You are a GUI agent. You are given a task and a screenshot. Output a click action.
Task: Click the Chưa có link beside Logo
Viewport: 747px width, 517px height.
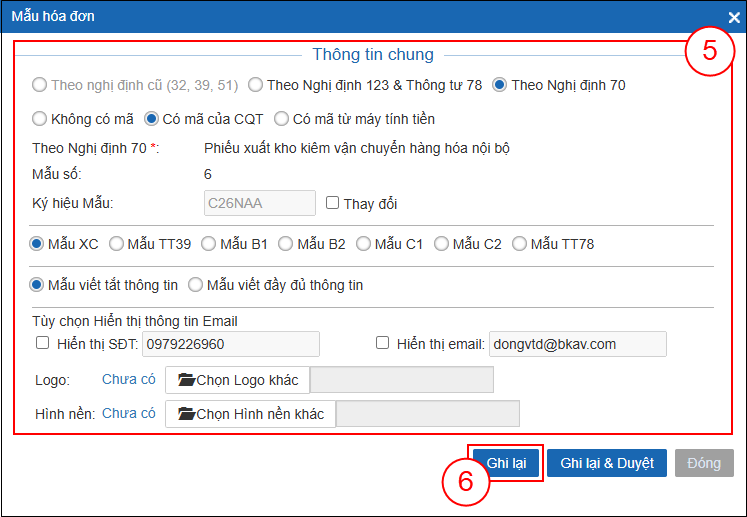pos(129,380)
